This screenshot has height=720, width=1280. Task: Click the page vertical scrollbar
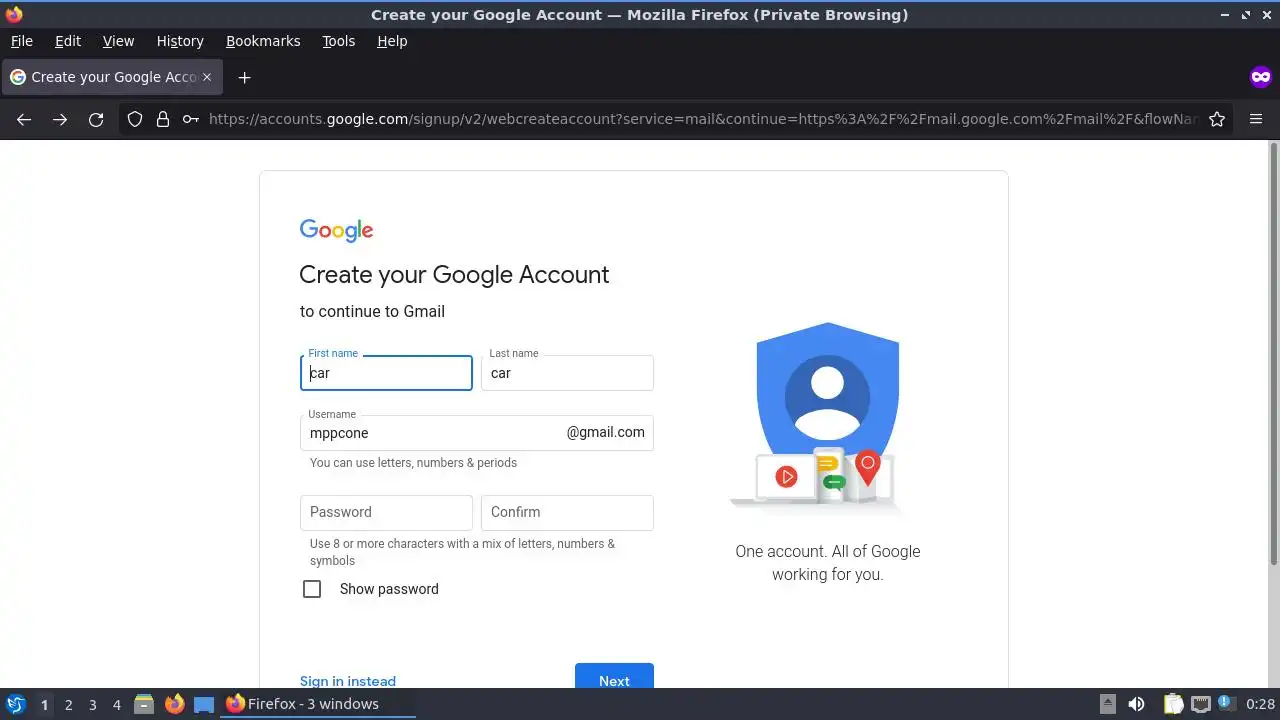[1274, 354]
